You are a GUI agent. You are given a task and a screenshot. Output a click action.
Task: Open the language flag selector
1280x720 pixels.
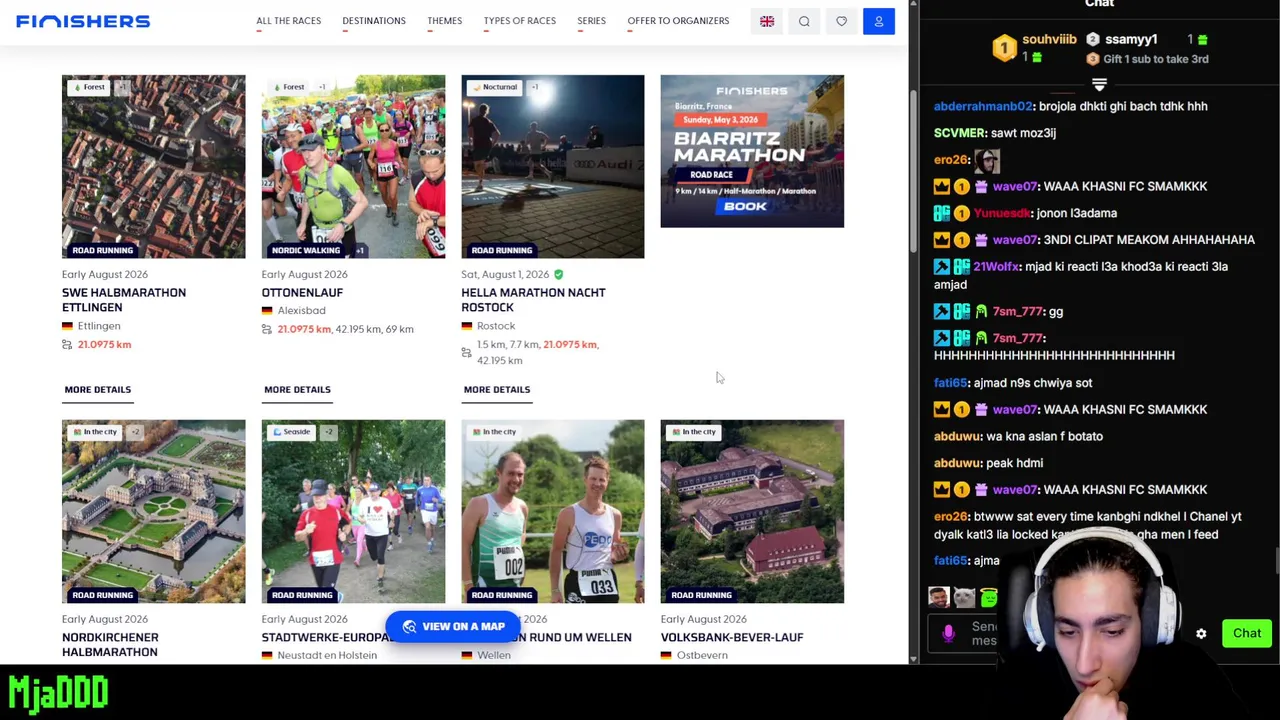[x=767, y=21]
